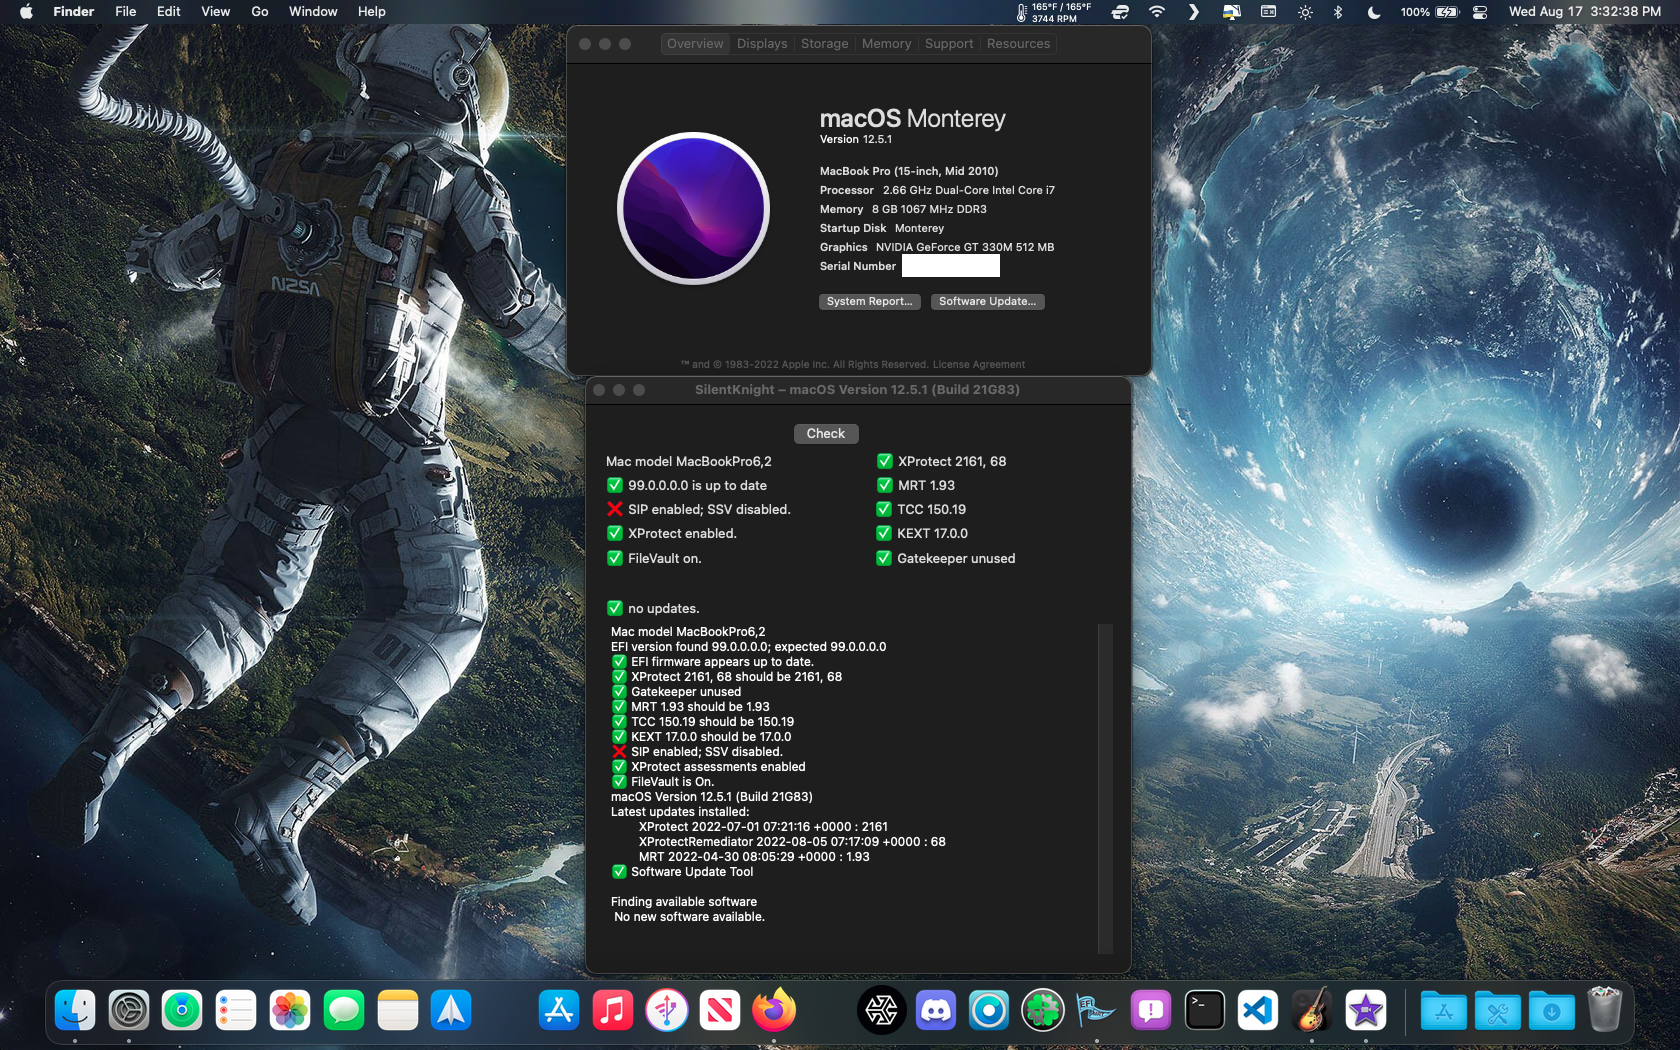The height and width of the screenshot is (1050, 1680).
Task: Open the green clover app in Dock
Action: coord(1043,1011)
